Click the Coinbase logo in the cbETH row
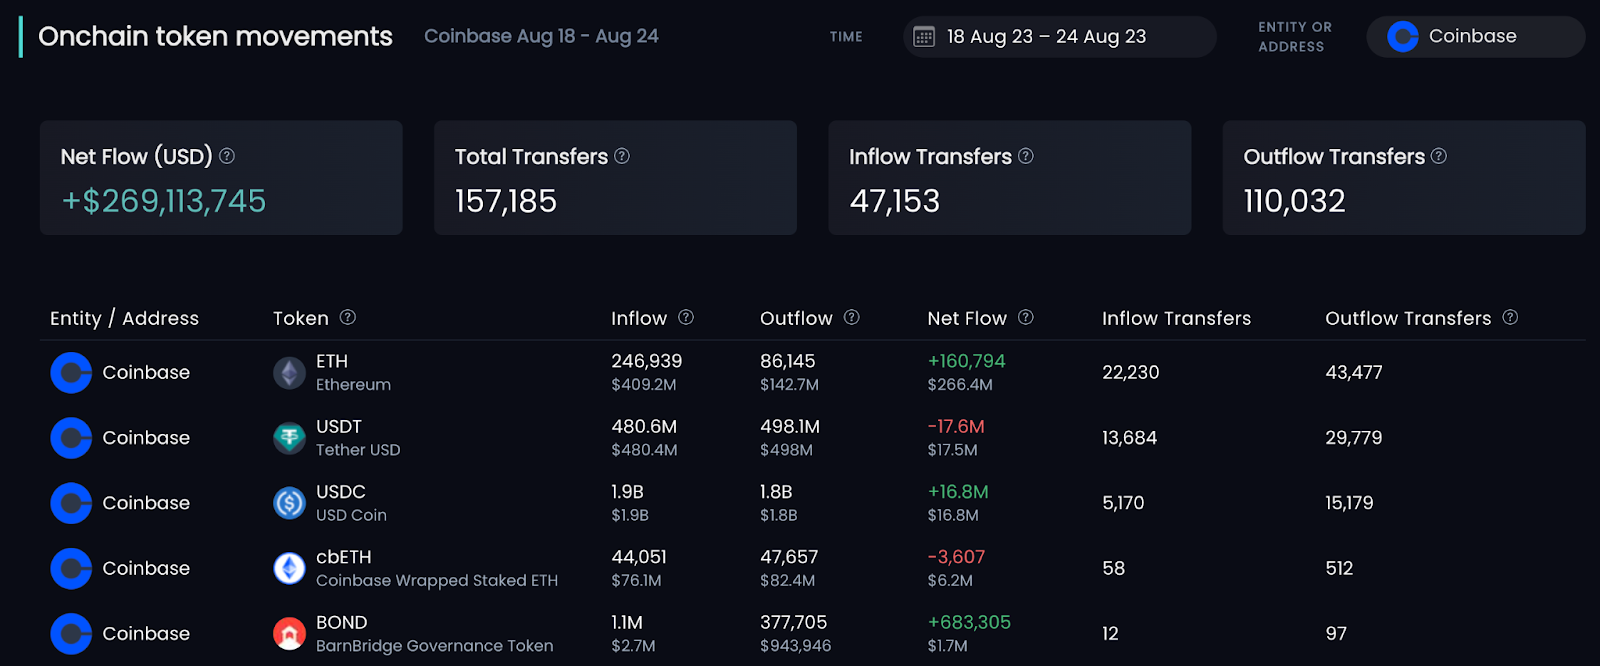This screenshot has width=1600, height=666. tap(71, 568)
